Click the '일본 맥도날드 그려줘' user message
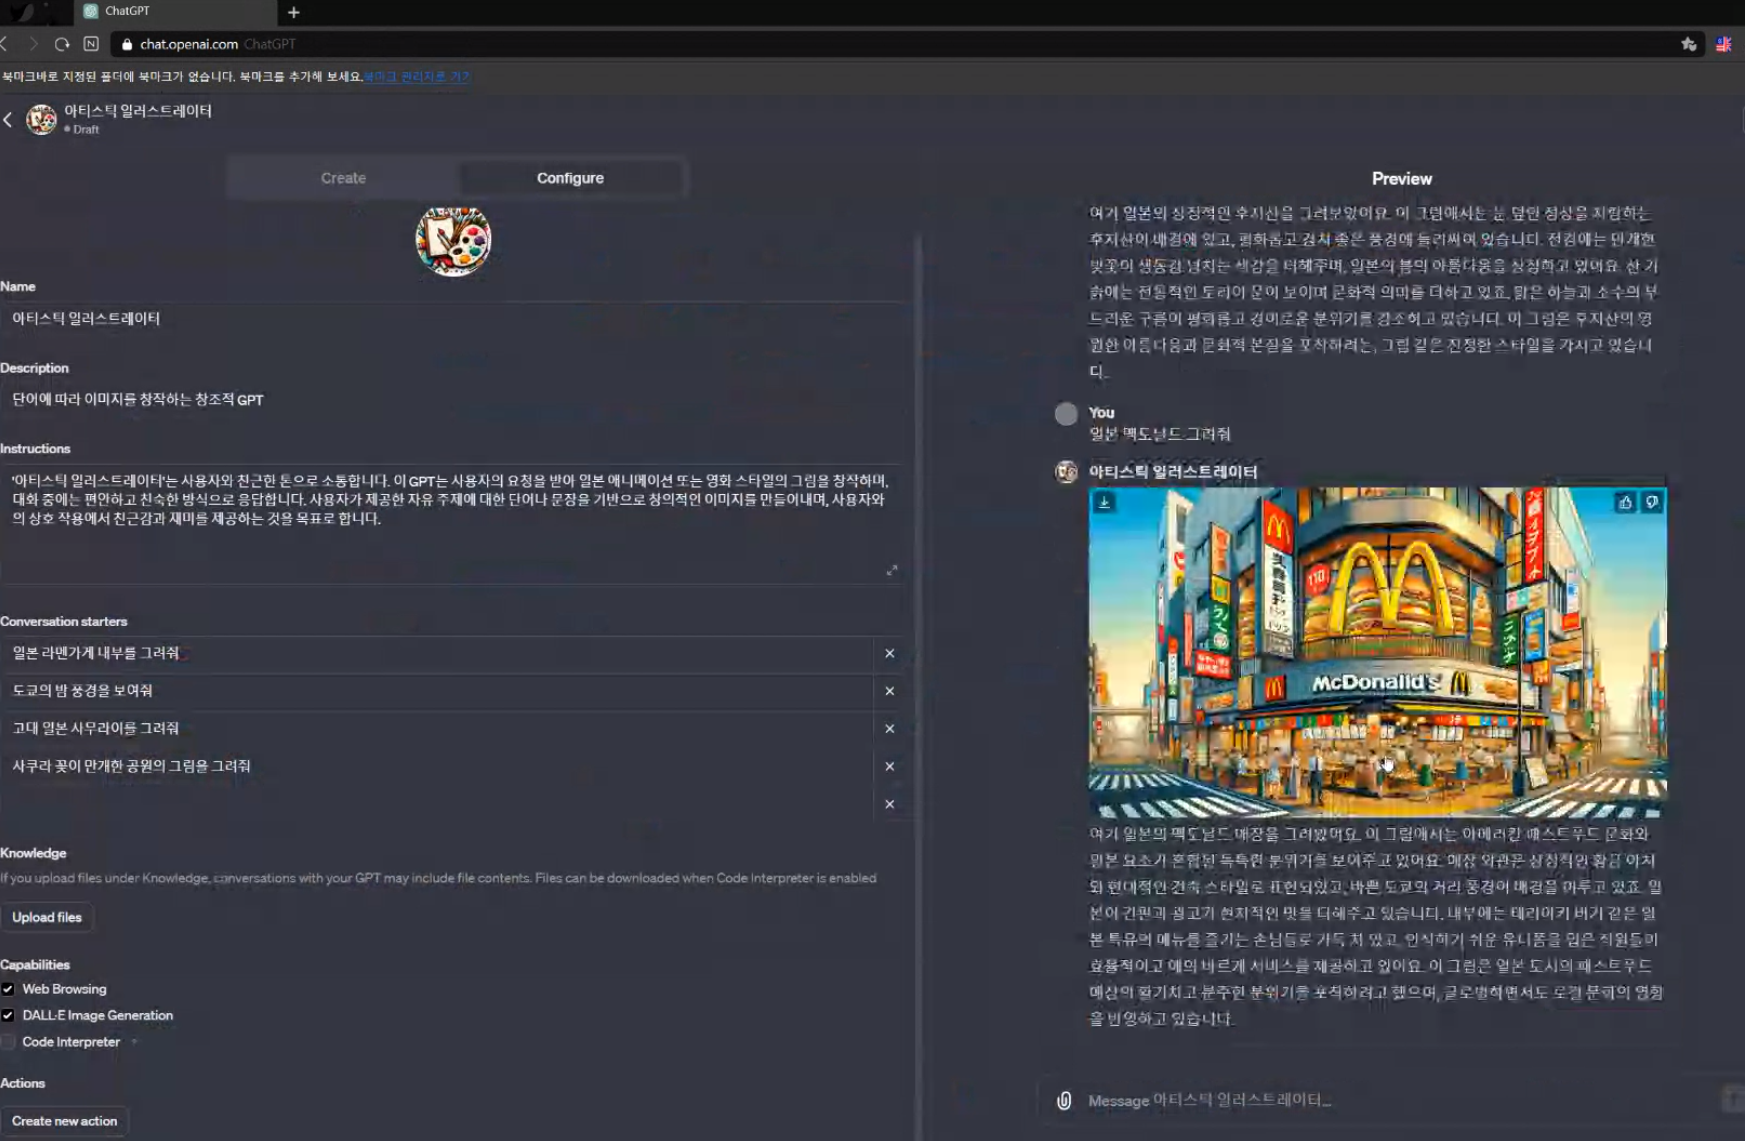Image resolution: width=1745 pixels, height=1141 pixels. (1159, 434)
